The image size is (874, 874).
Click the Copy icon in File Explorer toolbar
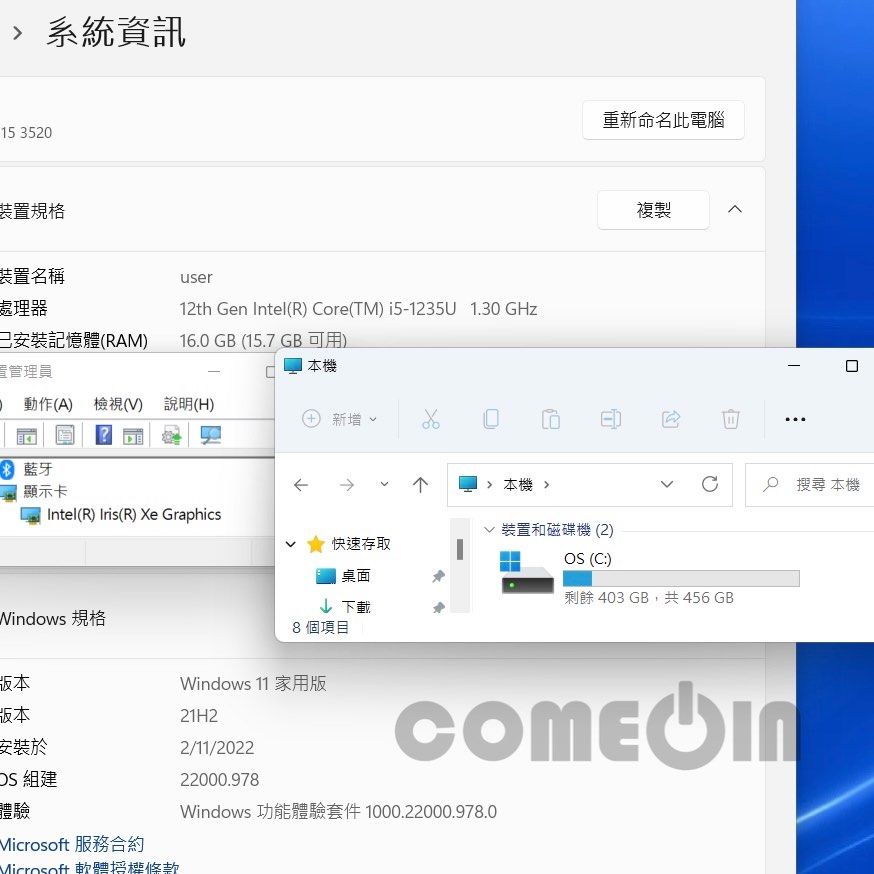[x=491, y=419]
